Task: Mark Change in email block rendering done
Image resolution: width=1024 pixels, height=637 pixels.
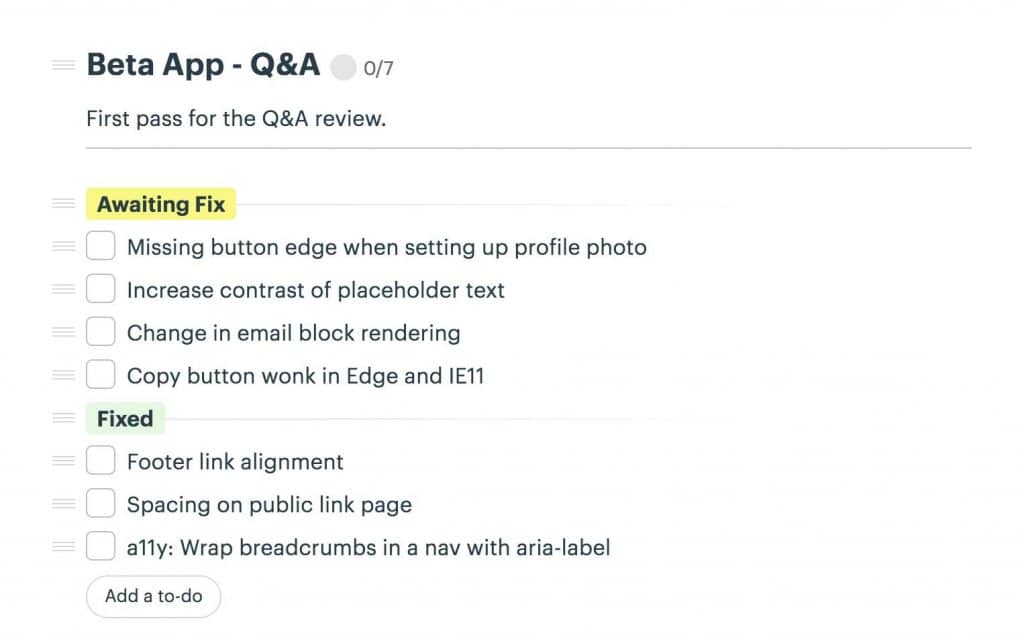Action: [101, 332]
